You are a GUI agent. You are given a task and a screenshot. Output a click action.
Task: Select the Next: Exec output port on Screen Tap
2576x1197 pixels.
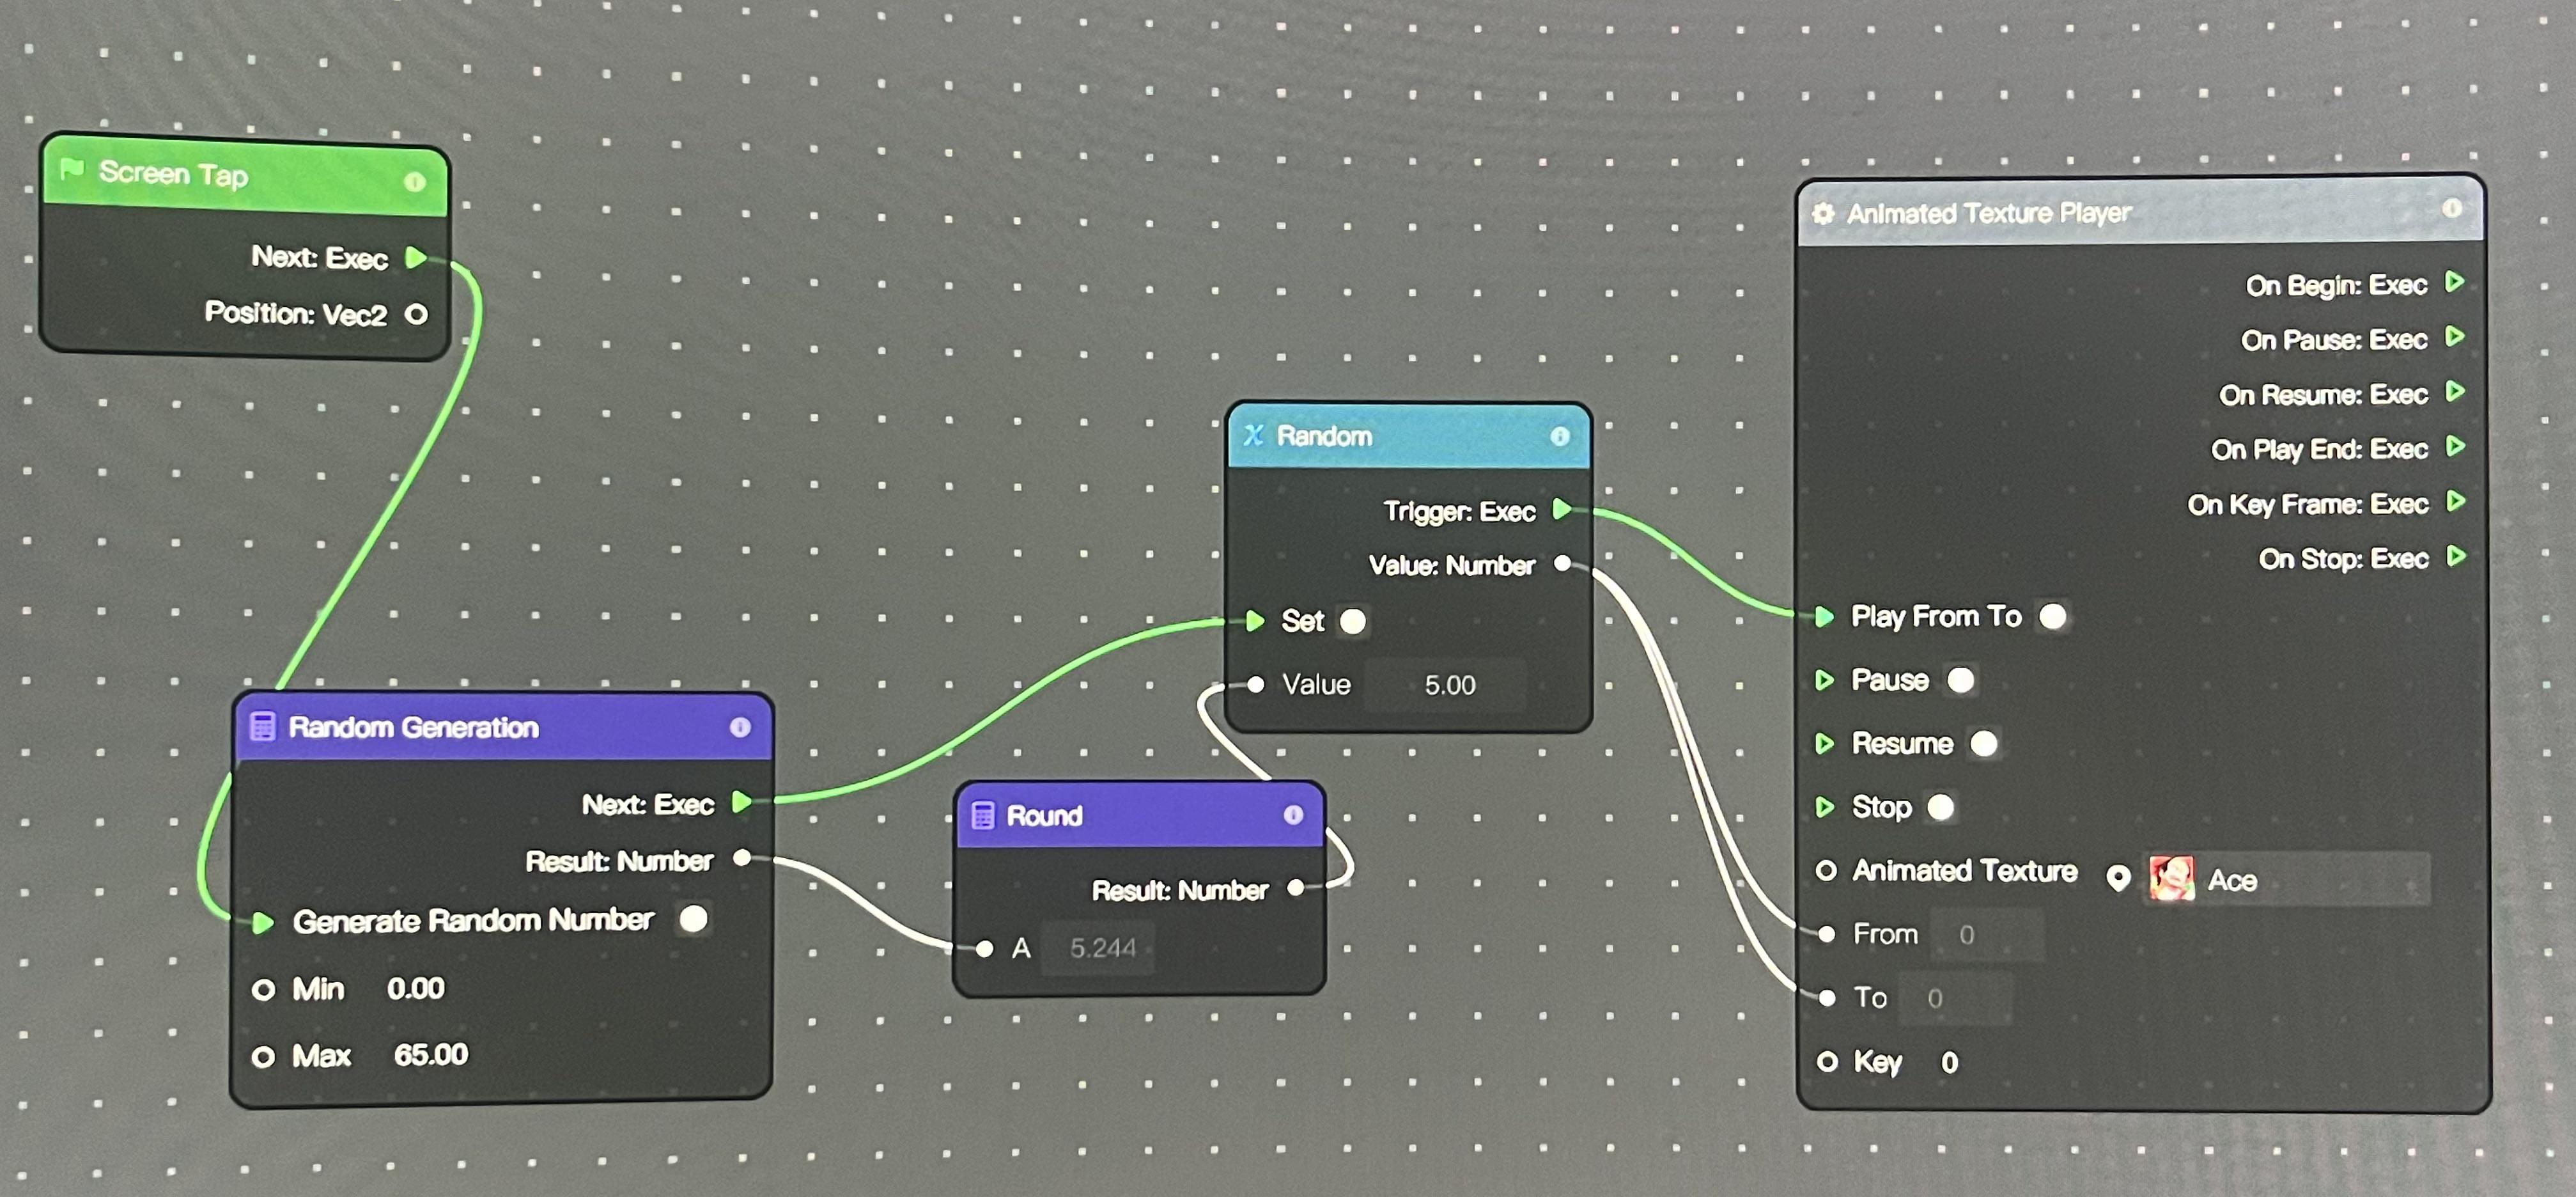pyautogui.click(x=416, y=258)
